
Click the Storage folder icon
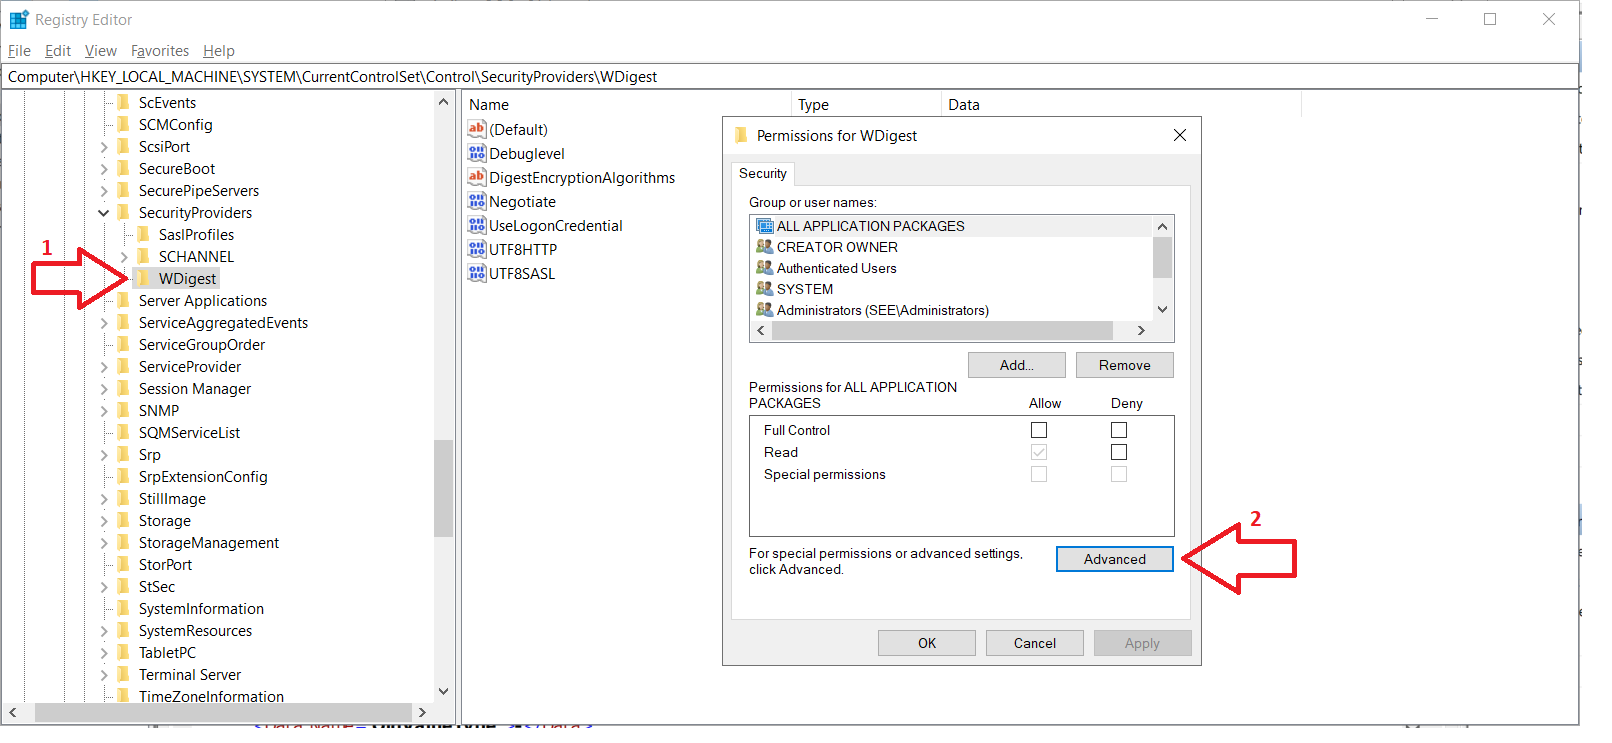tap(124, 520)
